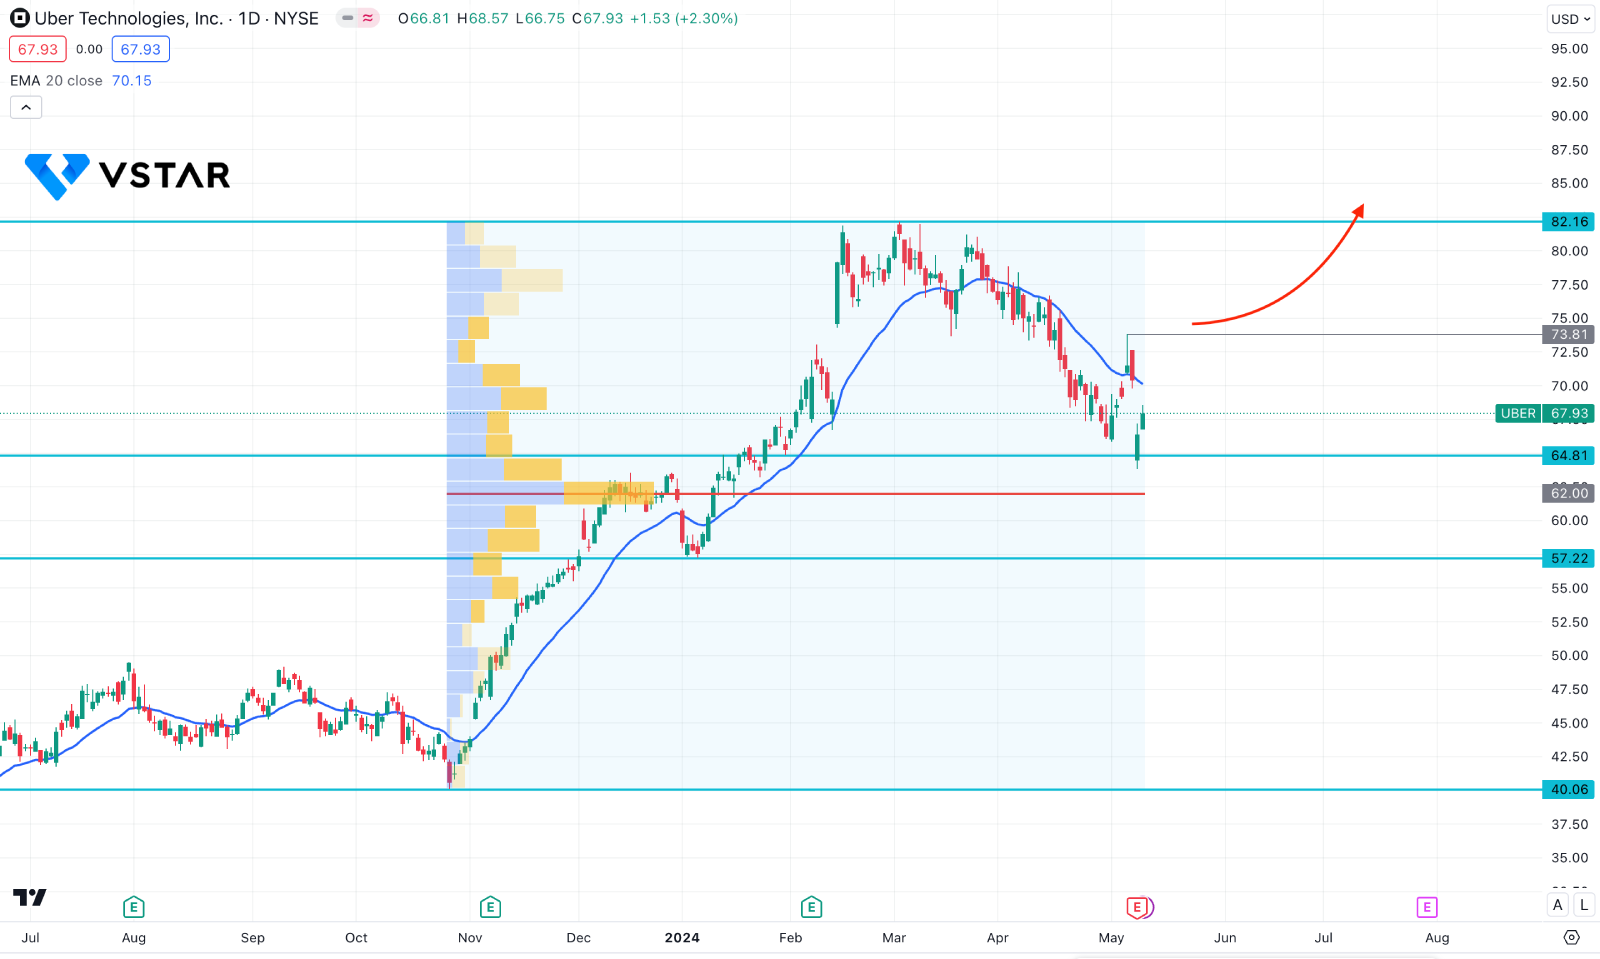Select the 40.06 price level label
The image size is (1600, 959).
pos(1569,790)
